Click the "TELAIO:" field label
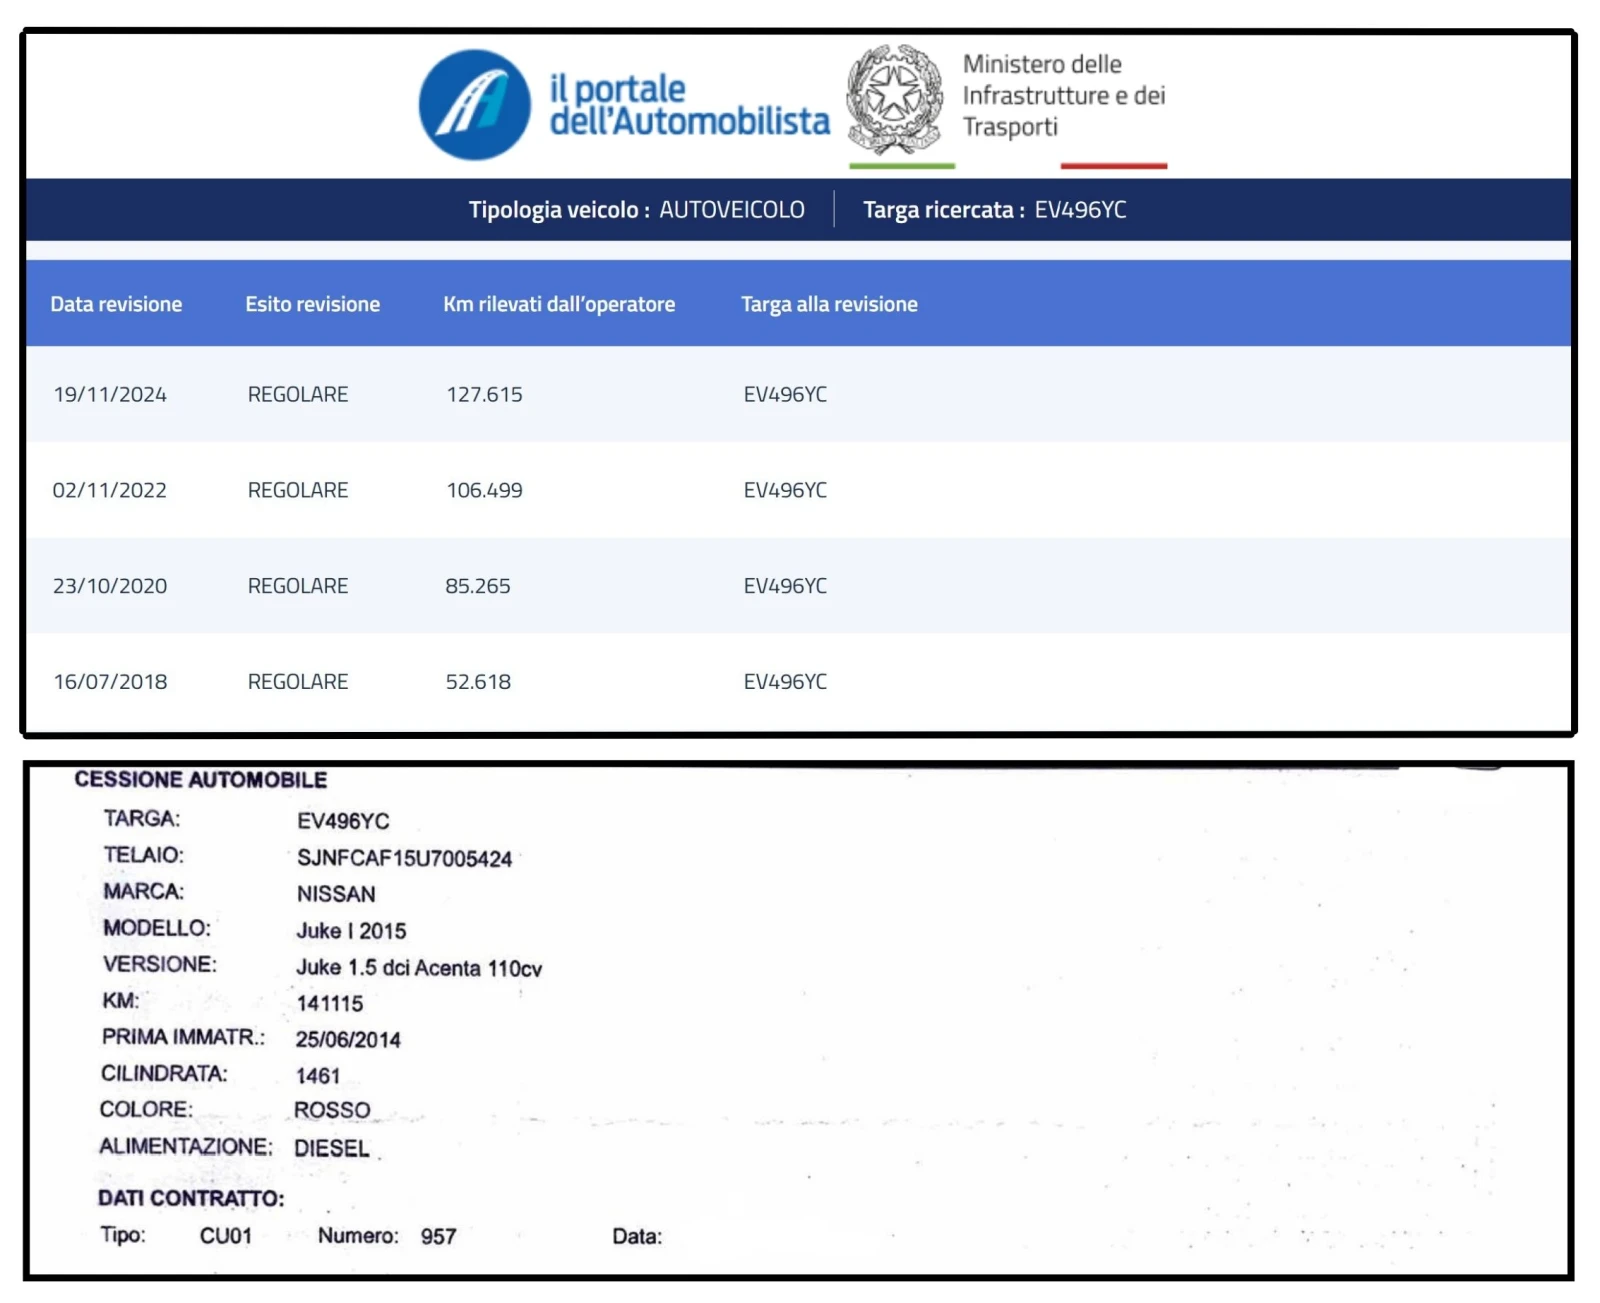 pos(144,856)
